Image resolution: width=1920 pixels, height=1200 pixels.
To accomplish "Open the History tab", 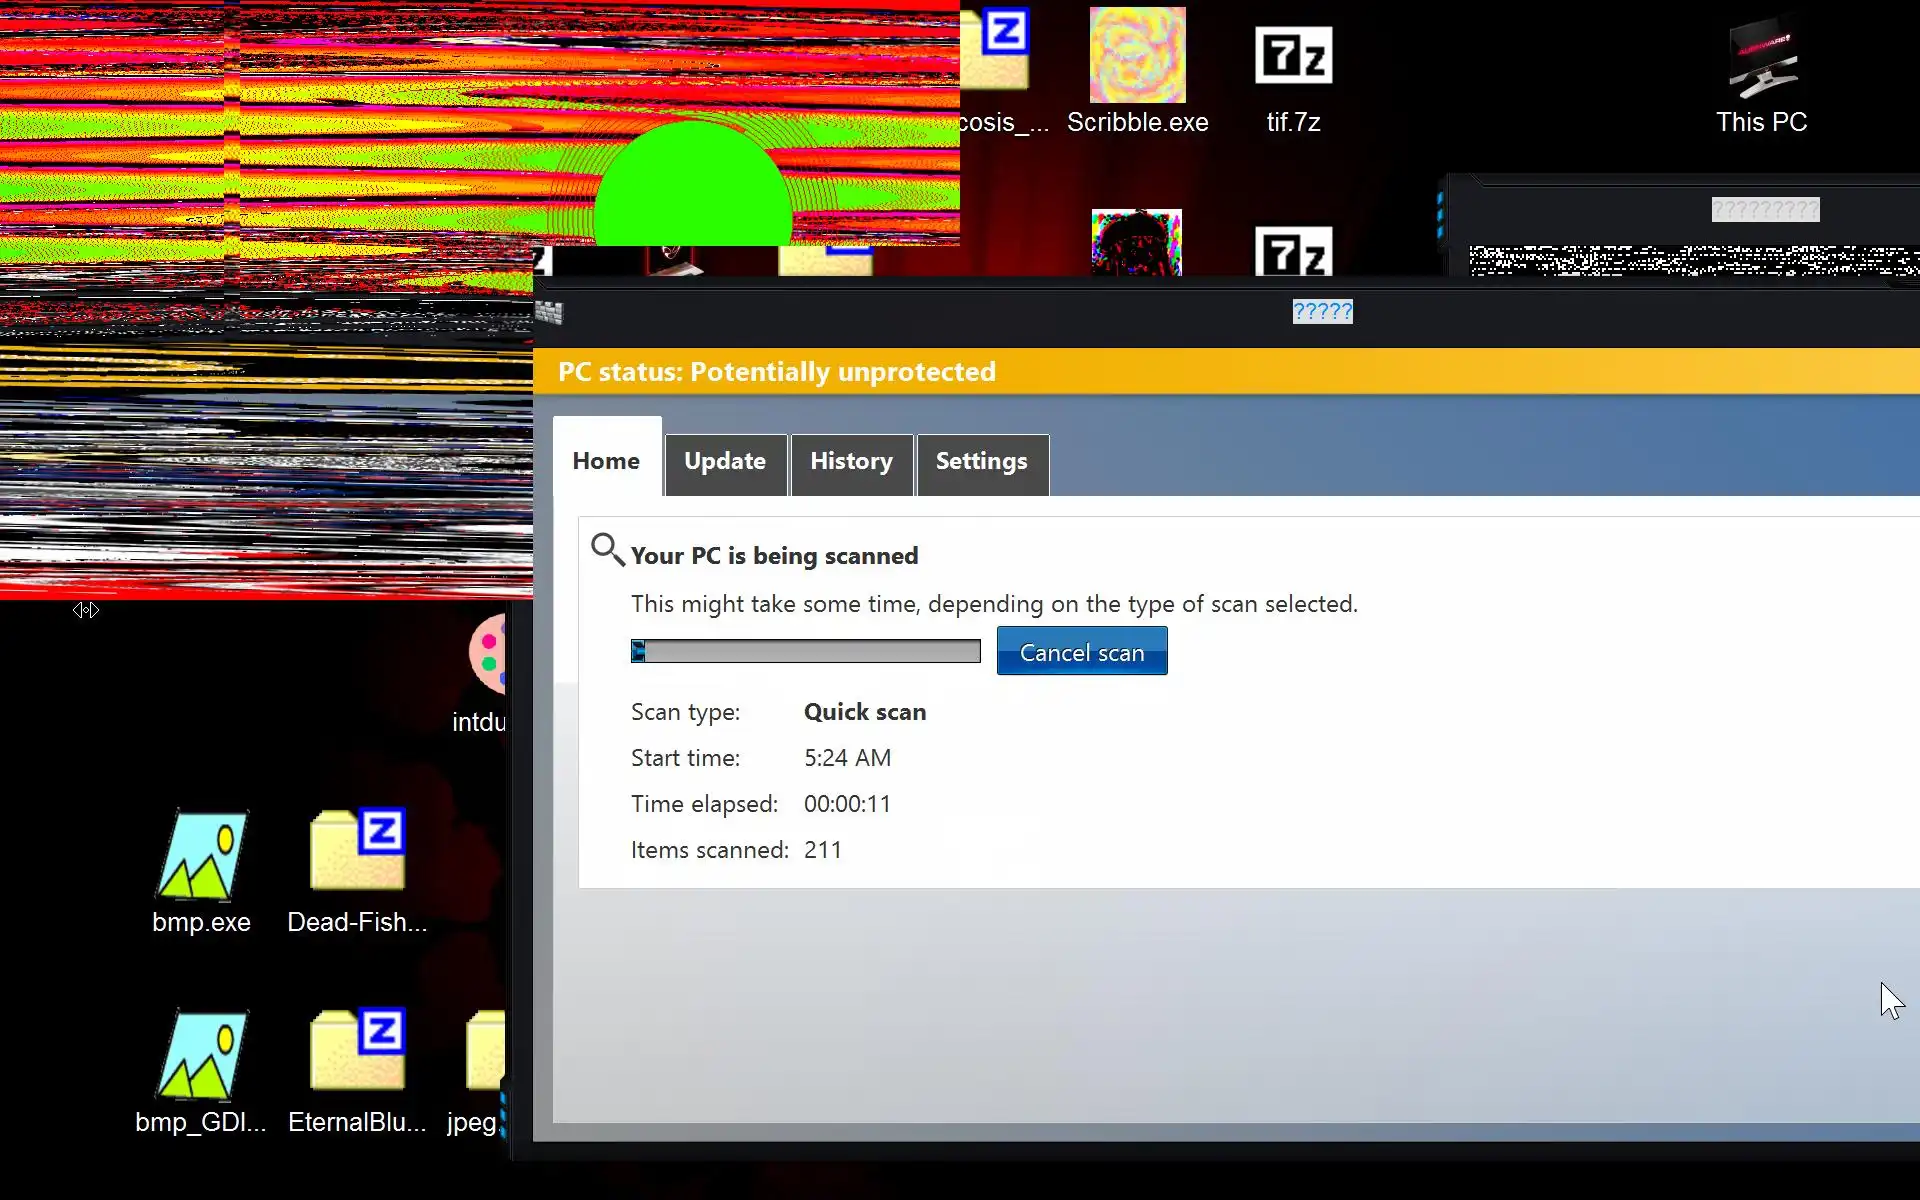I will (851, 462).
